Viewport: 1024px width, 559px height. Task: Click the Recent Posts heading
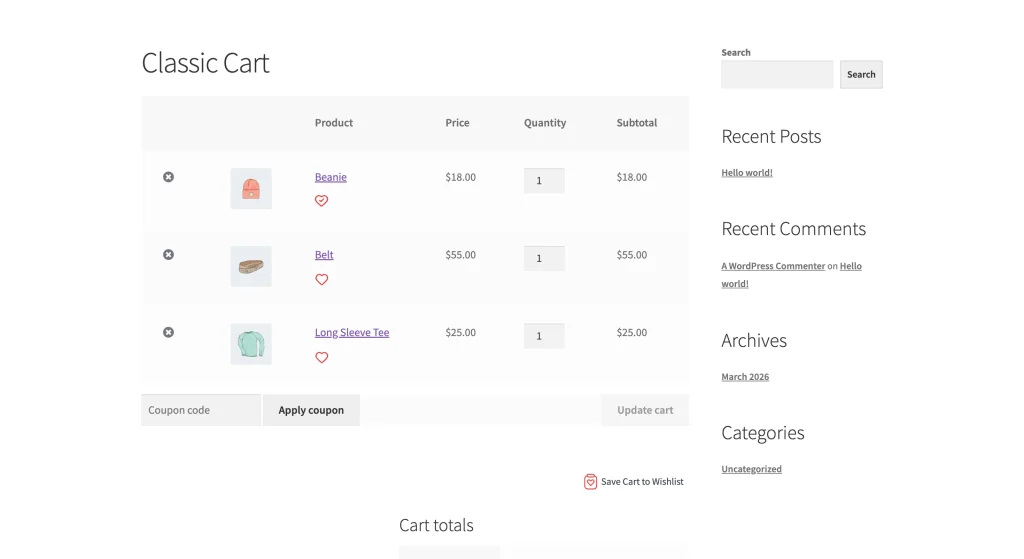pyautogui.click(x=771, y=136)
